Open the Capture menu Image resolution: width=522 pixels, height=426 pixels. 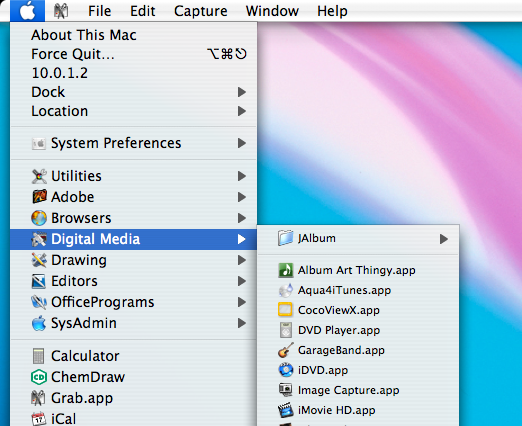201,11
